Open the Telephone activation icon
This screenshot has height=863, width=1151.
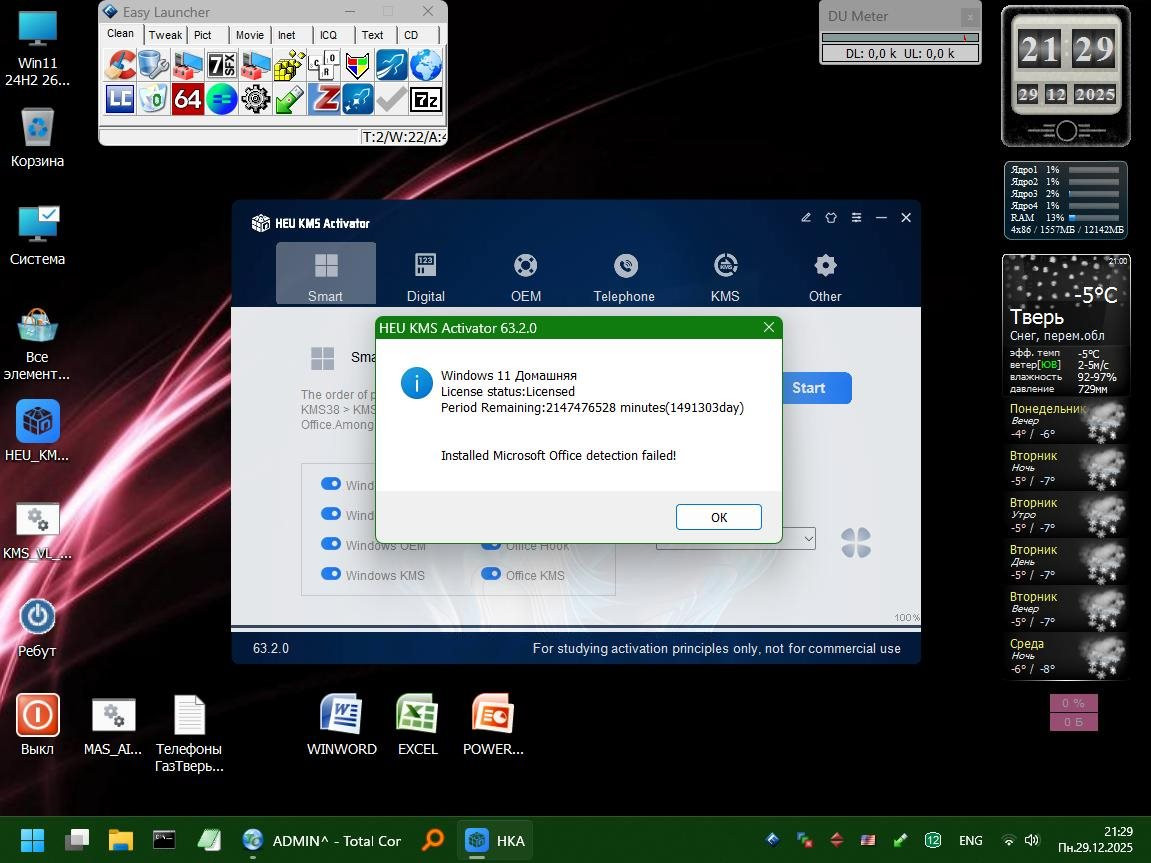click(625, 266)
